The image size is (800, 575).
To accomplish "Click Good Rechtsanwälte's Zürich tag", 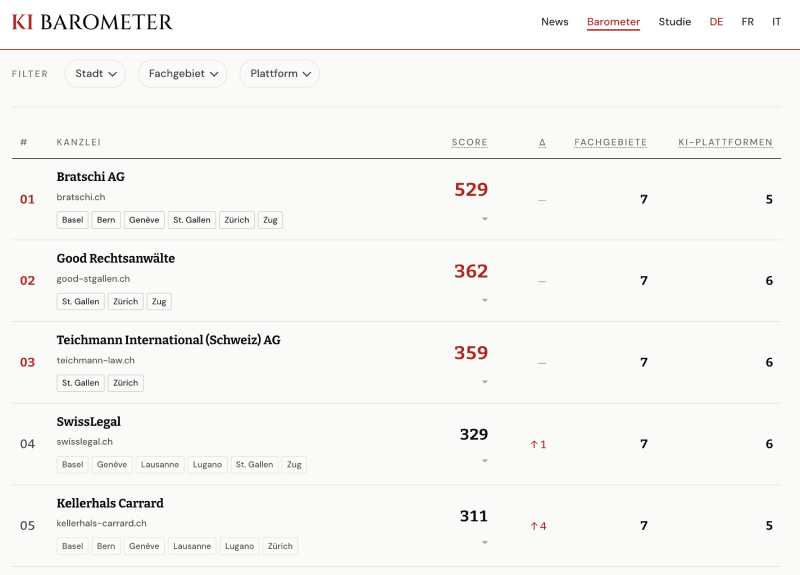I will 126,302.
